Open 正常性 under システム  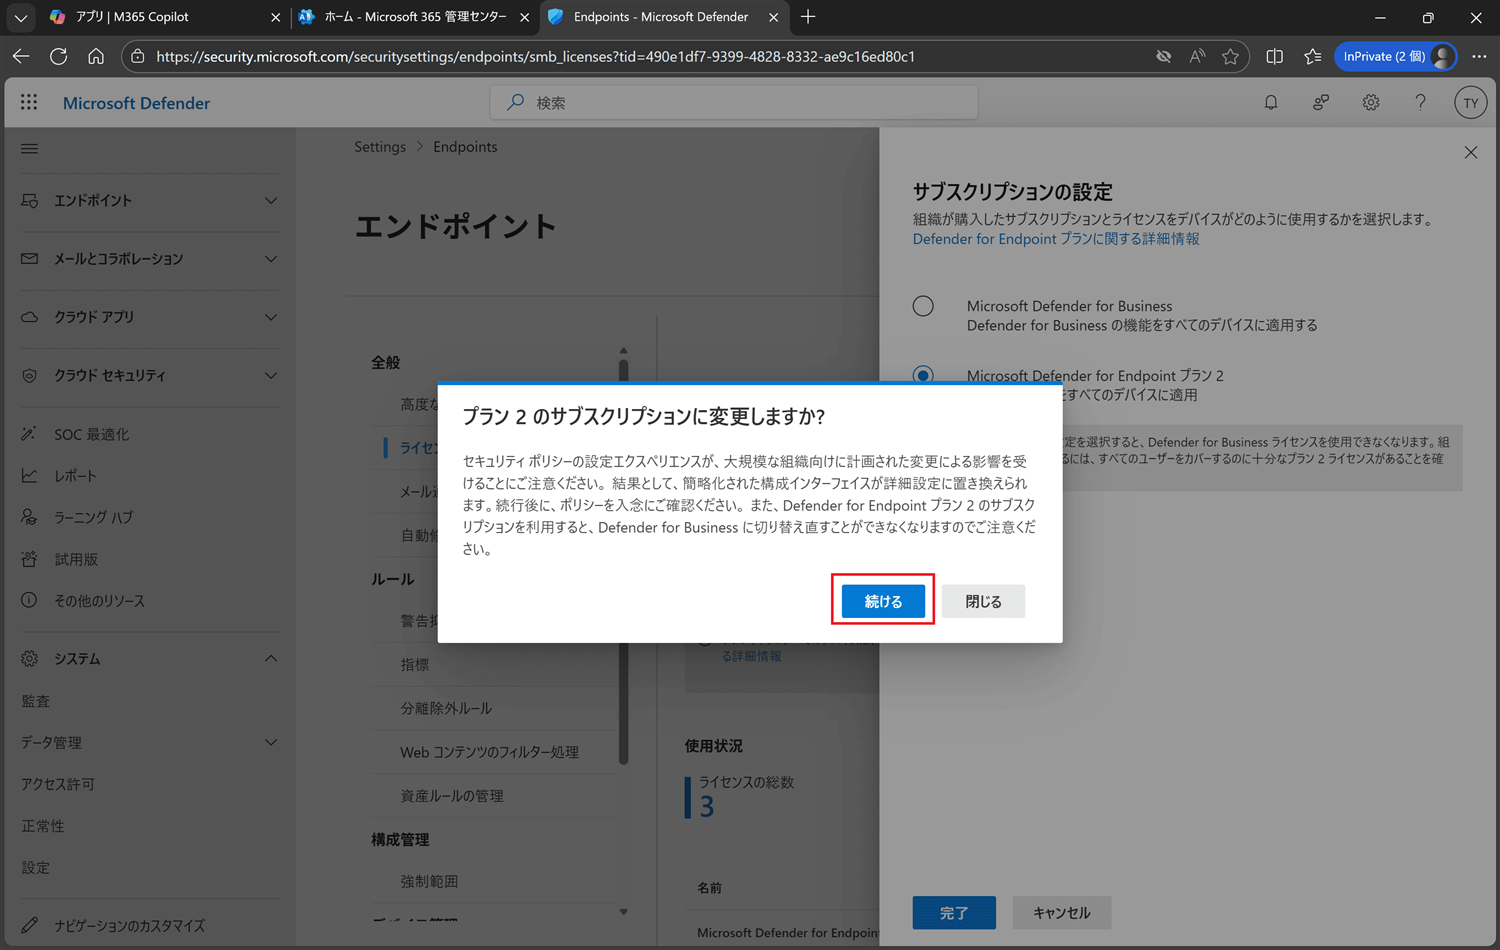pos(43,827)
